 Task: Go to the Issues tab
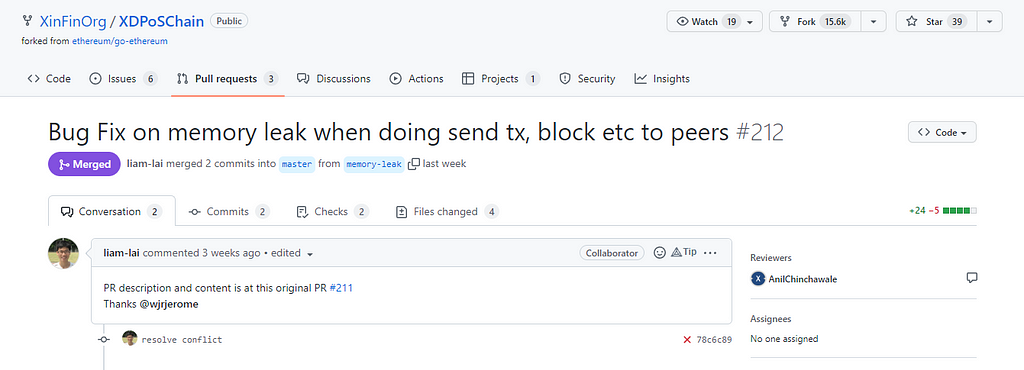(x=123, y=79)
